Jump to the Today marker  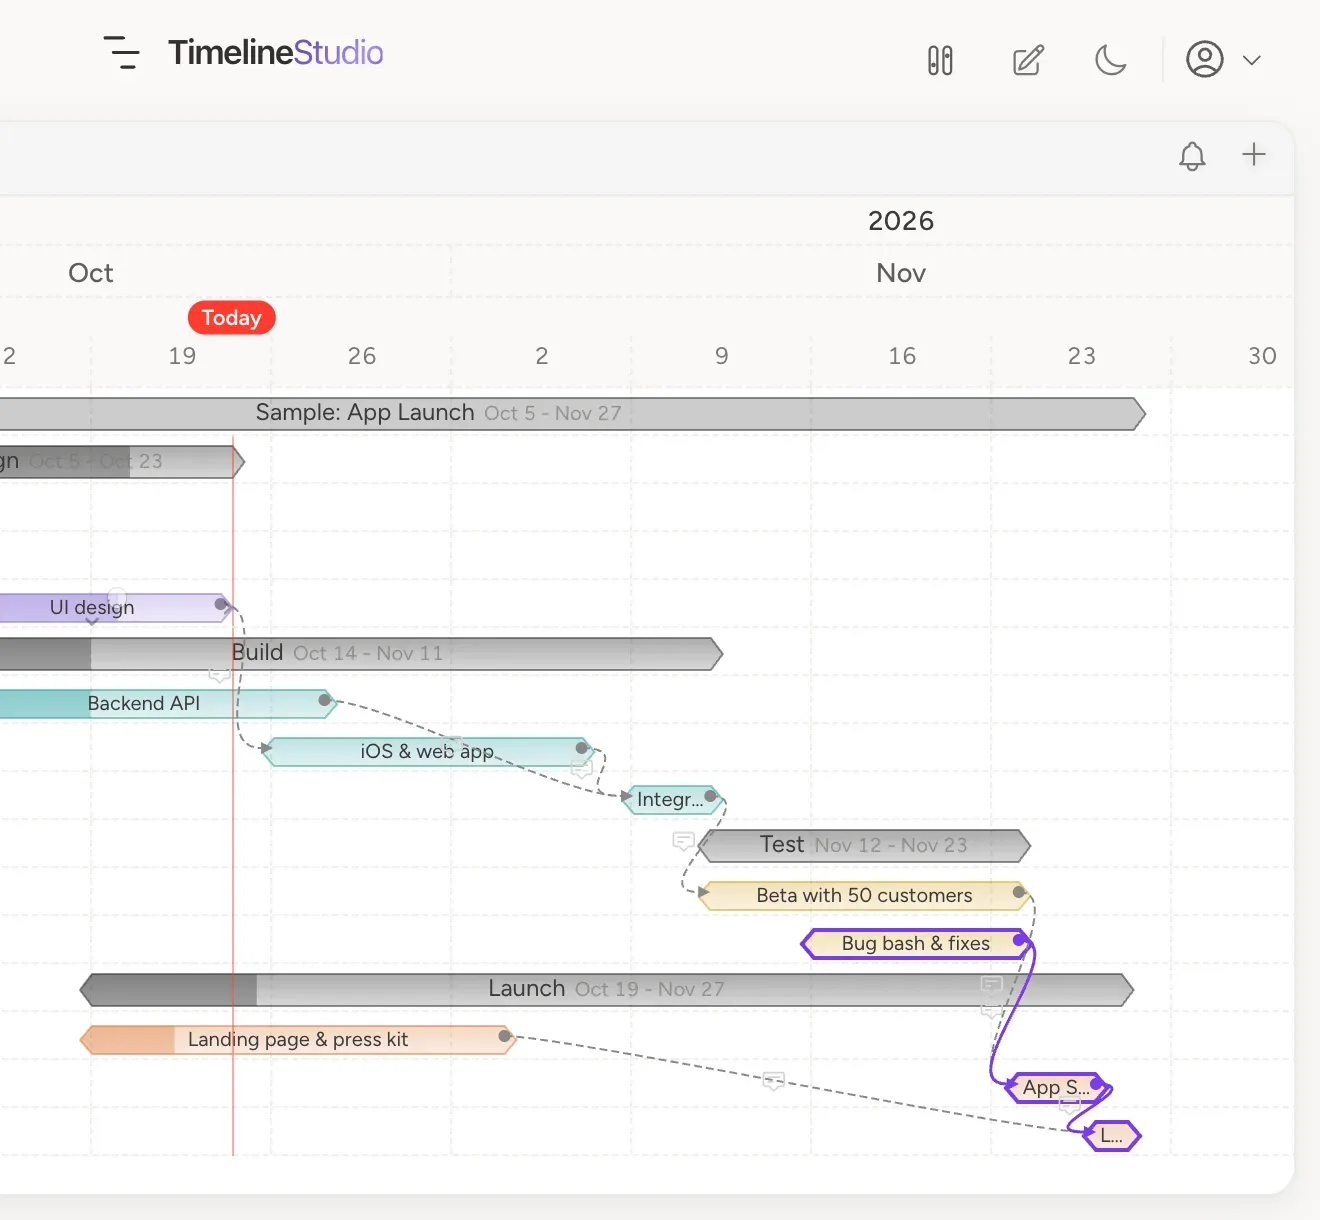(231, 317)
